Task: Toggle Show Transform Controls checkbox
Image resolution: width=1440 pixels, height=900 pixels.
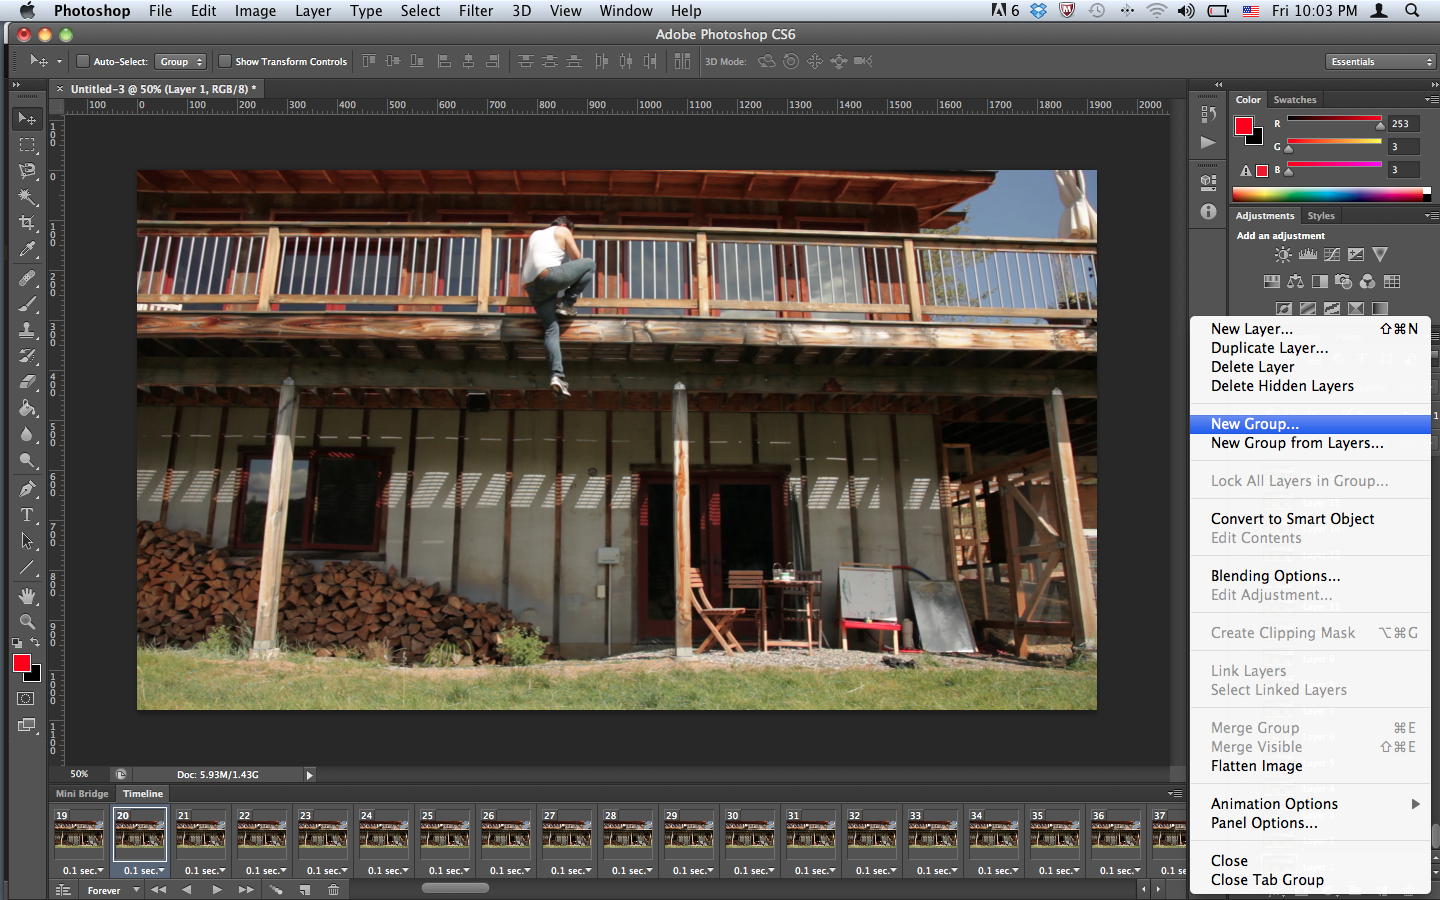Action: click(225, 62)
